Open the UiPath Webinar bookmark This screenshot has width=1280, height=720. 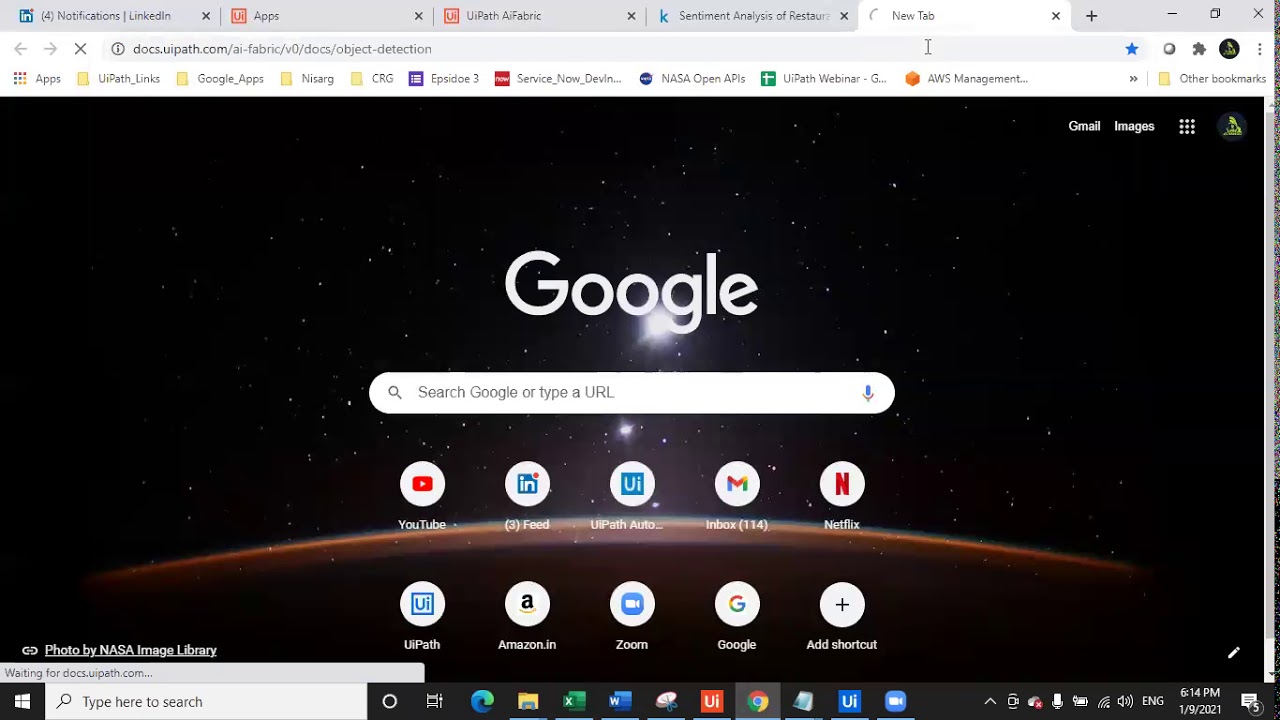[824, 79]
